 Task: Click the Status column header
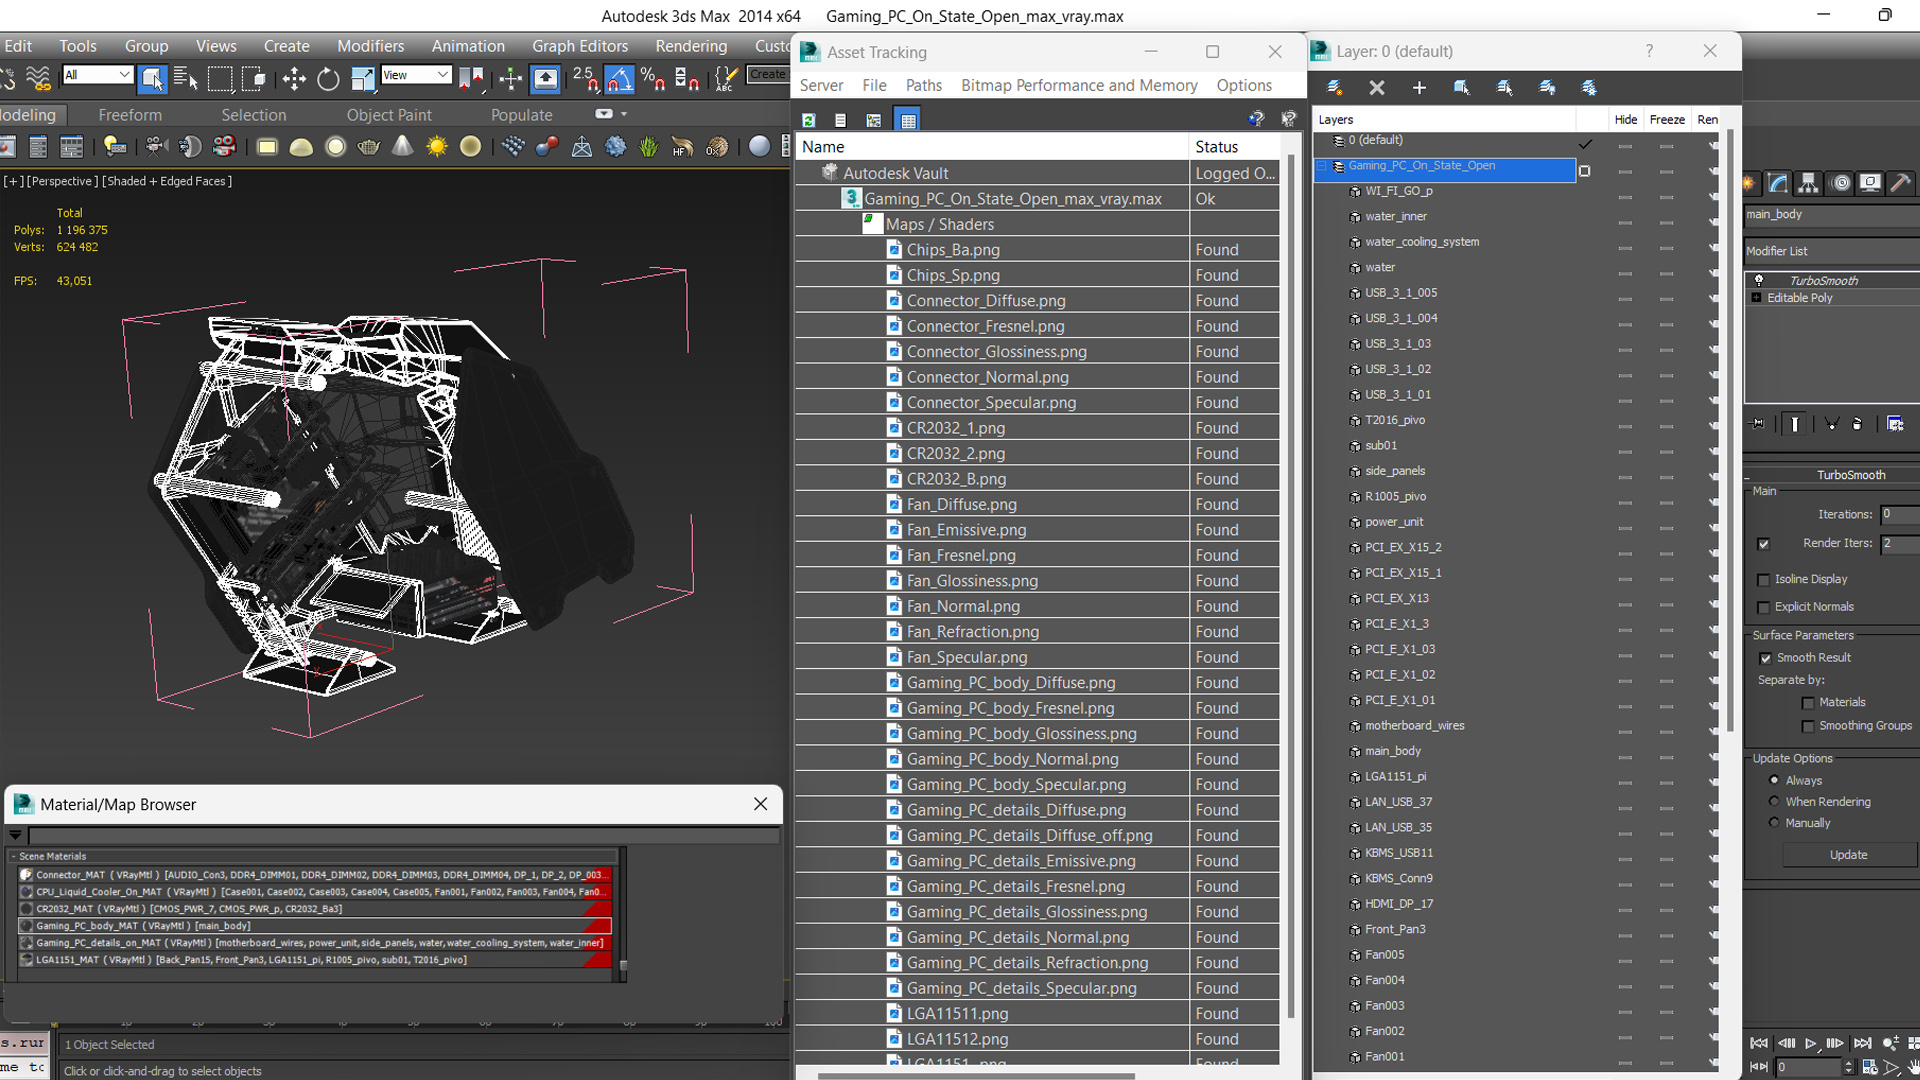tap(1234, 147)
